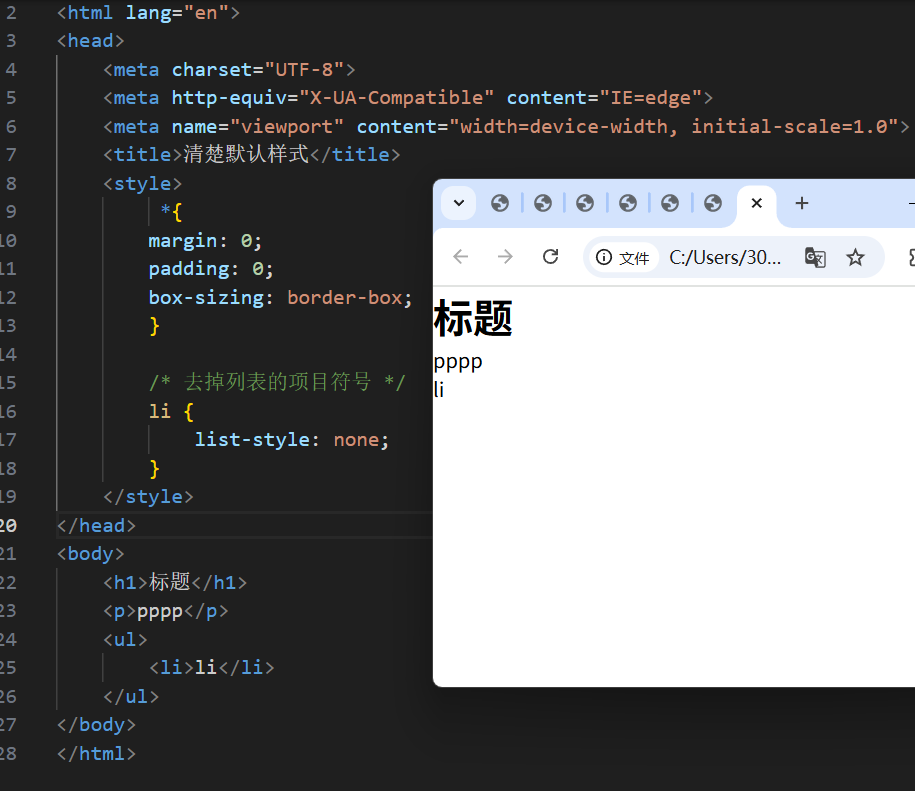The width and height of the screenshot is (915, 791).
Task: Select the 去掉列表的项目符号 comment line
Action: (277, 383)
